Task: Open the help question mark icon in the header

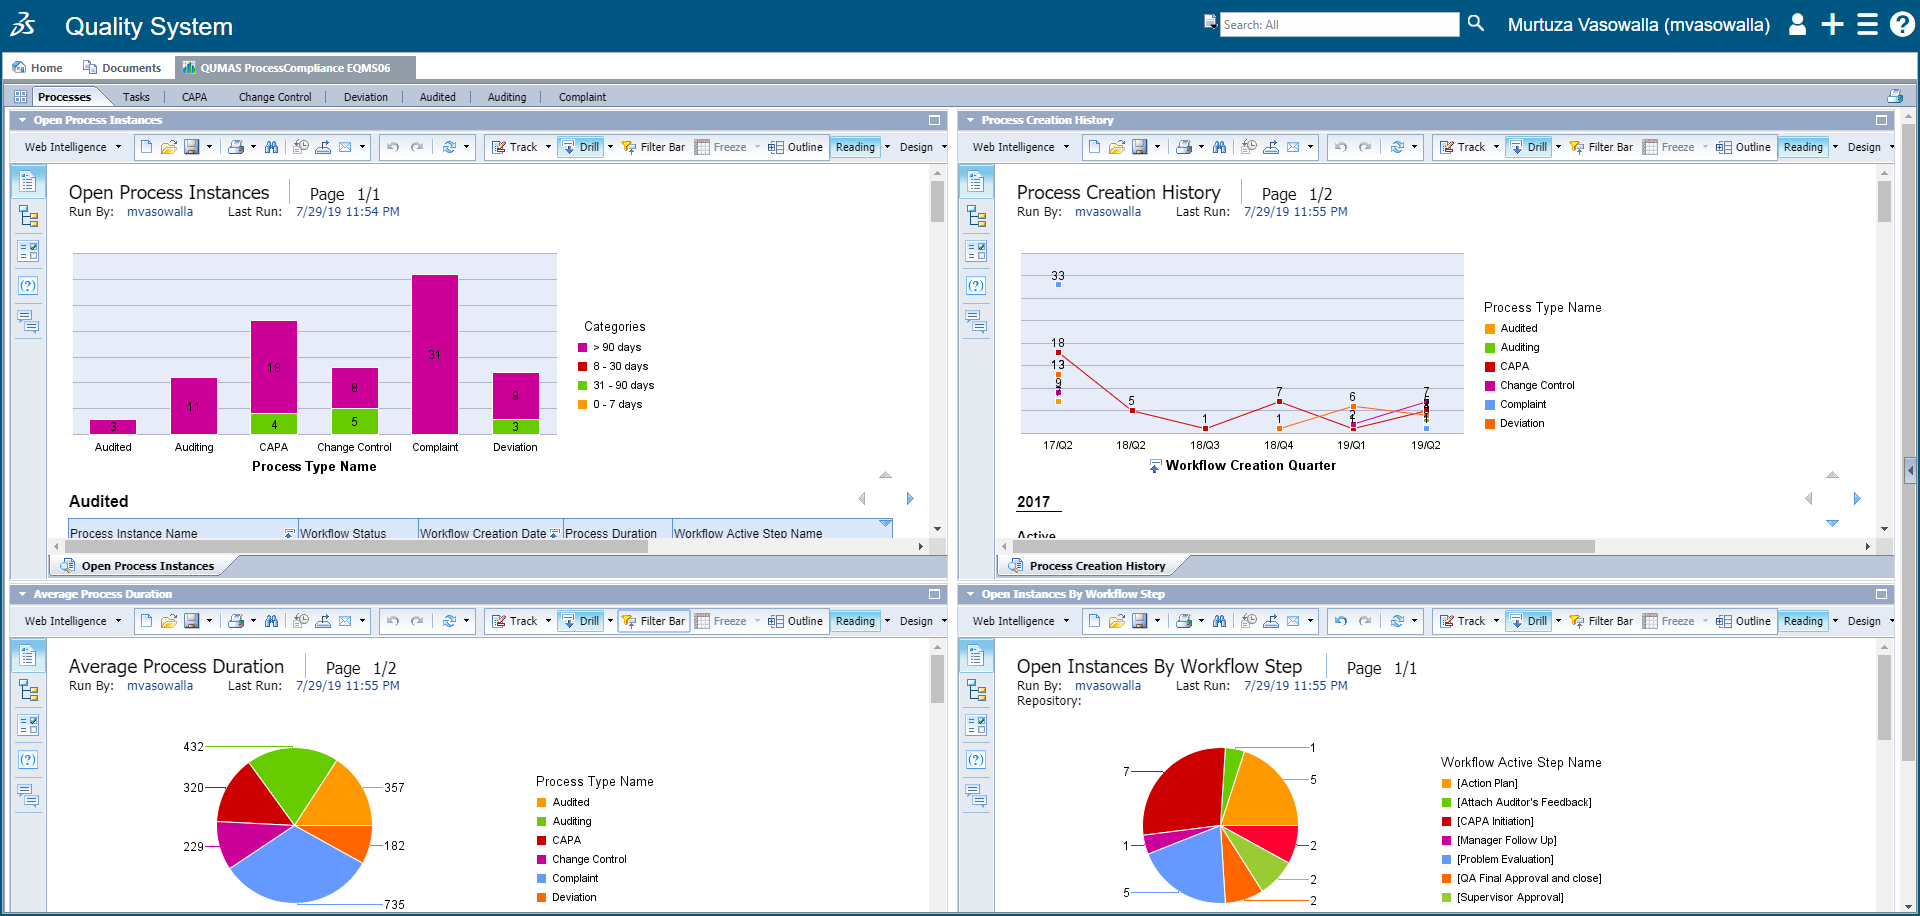Action: point(1902,25)
